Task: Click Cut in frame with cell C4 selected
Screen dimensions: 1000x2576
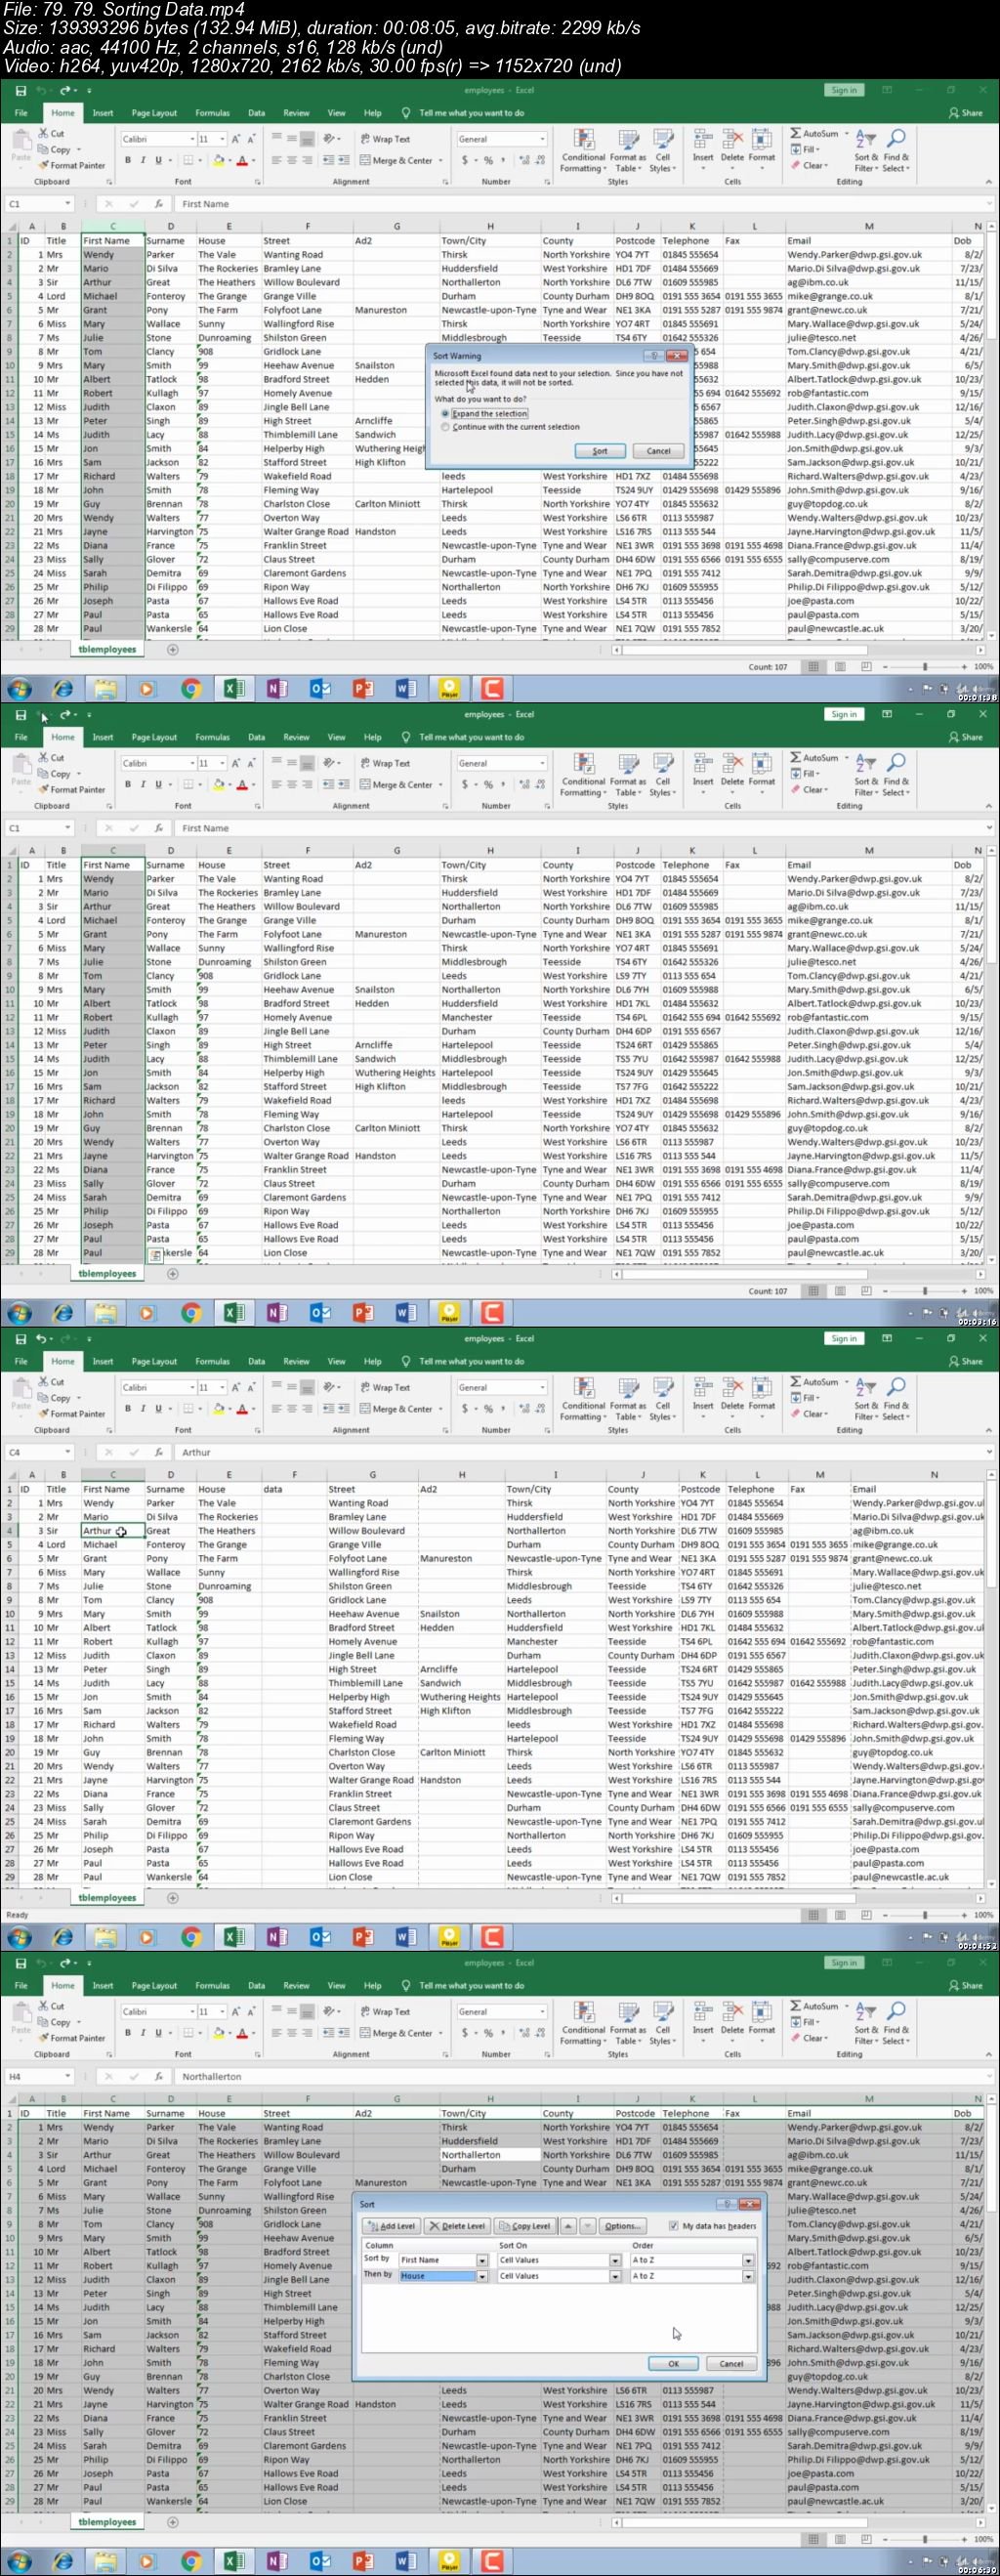Action: pyautogui.click(x=52, y=1383)
